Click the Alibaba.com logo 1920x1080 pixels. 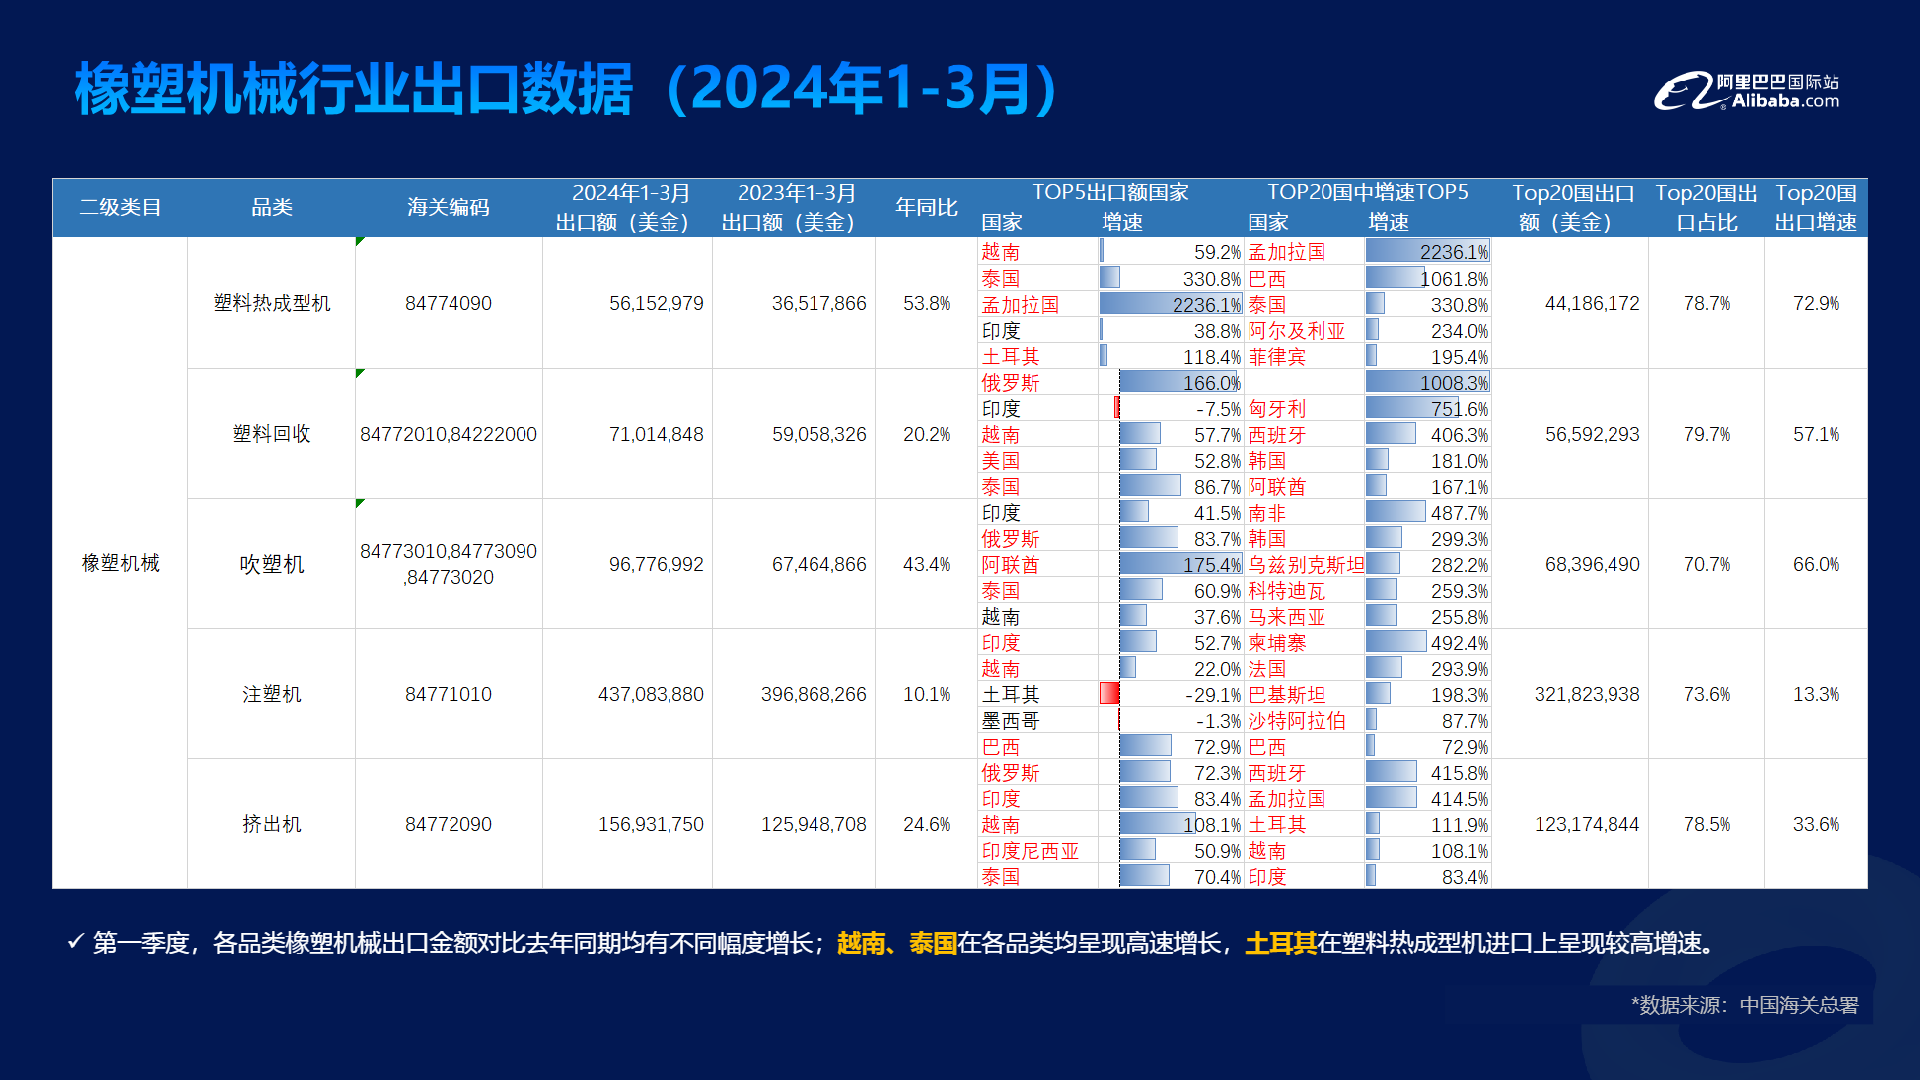(1747, 91)
